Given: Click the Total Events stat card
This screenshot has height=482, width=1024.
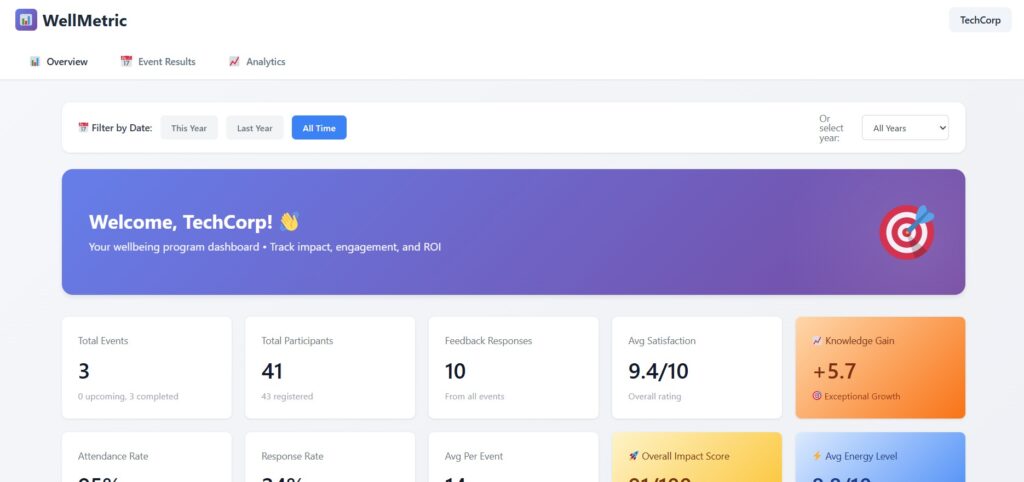Looking at the screenshot, I should [146, 367].
